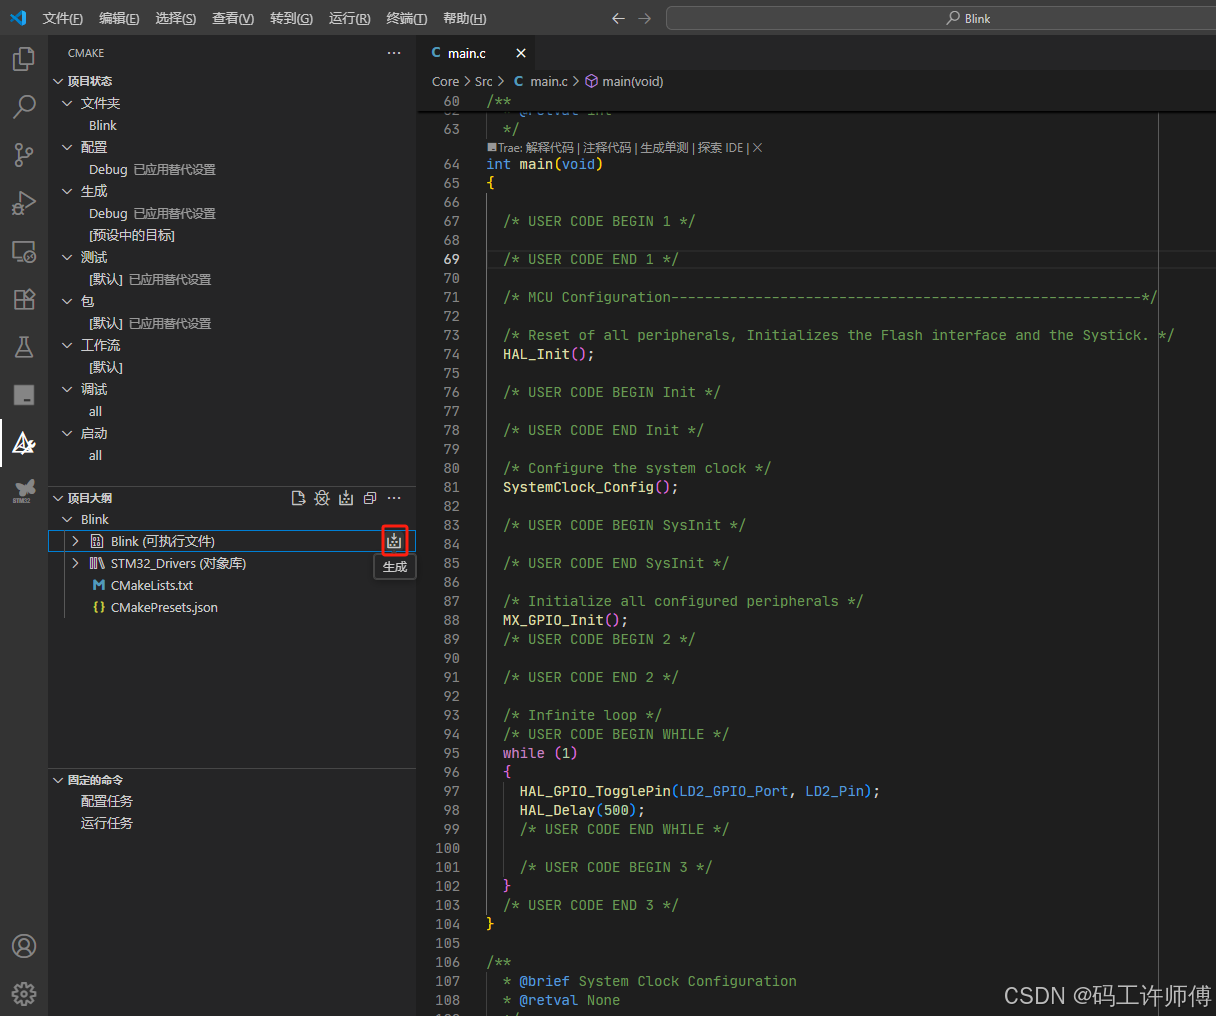Select the [预设中的目标] build target row
The image size is (1216, 1016).
point(132,235)
